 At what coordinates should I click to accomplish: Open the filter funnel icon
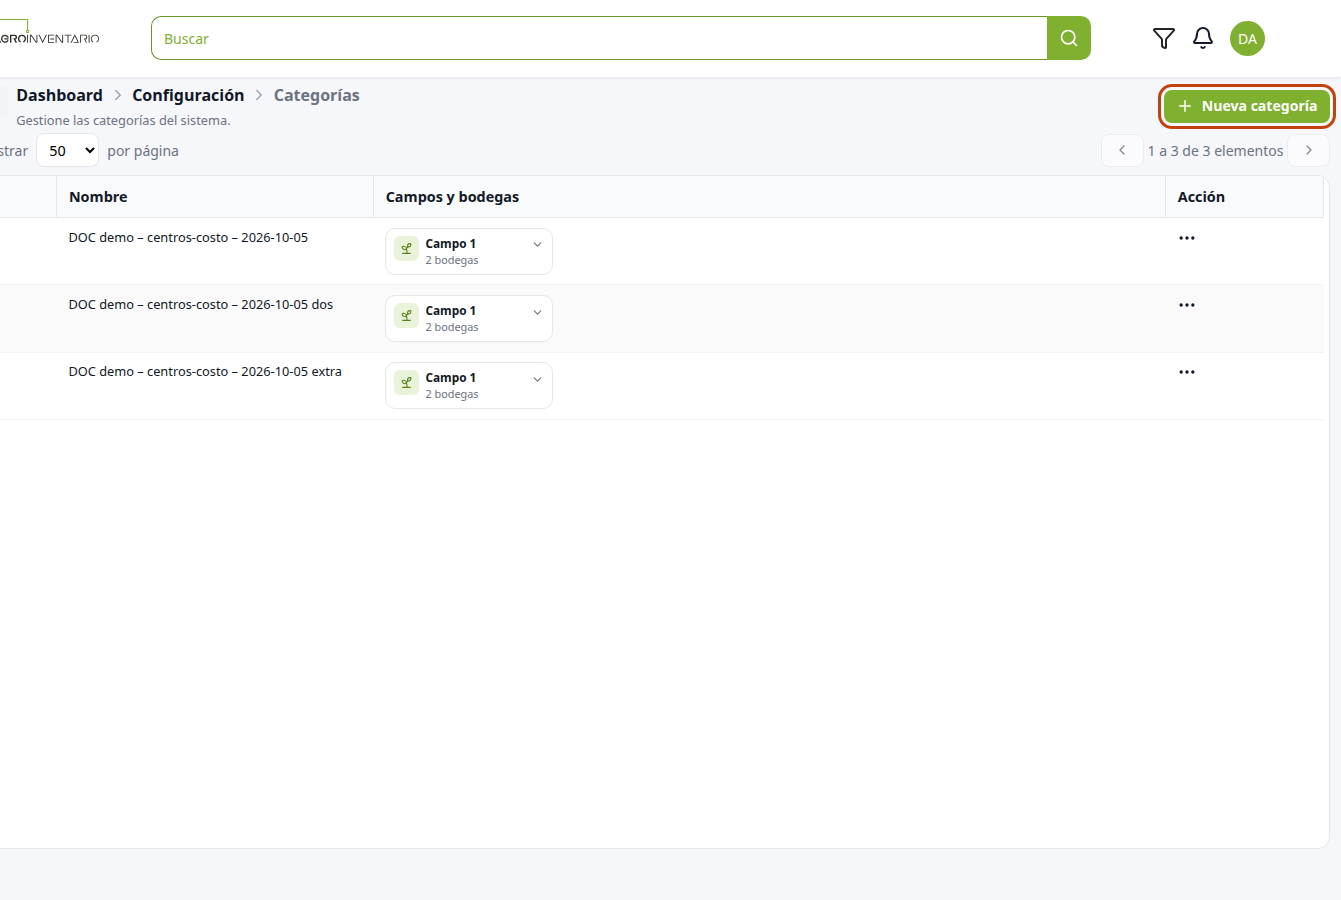(1164, 38)
